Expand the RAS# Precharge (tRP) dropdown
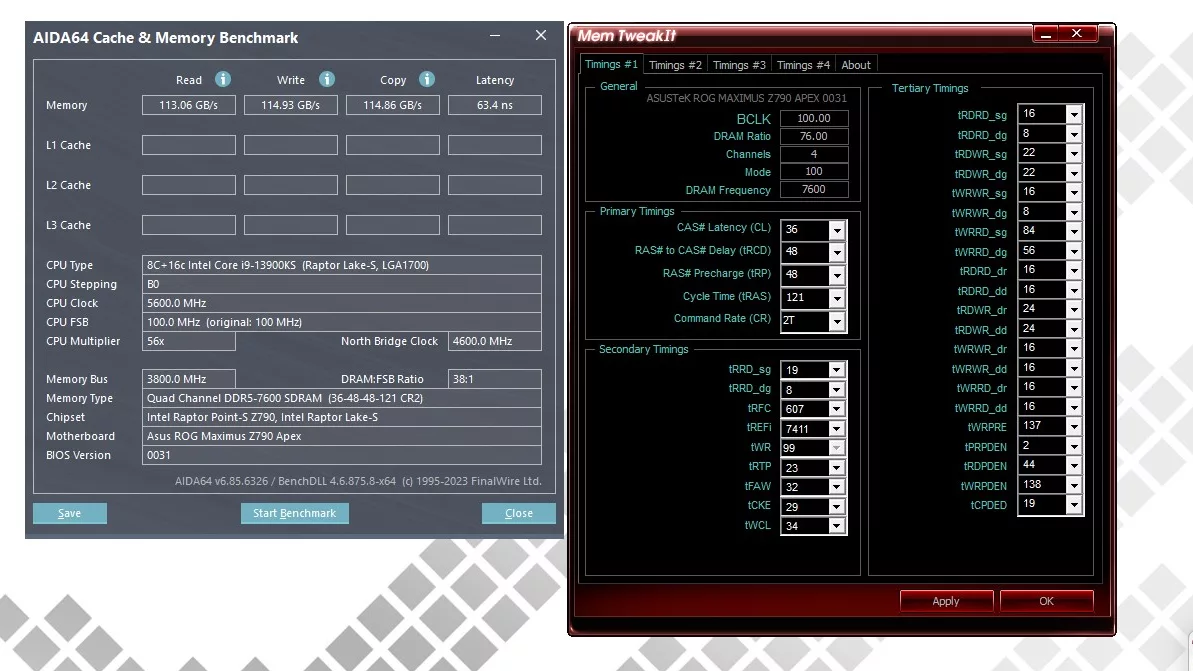 837,275
